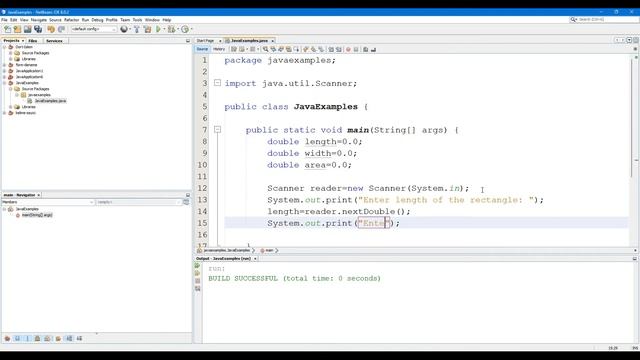Click the Output settings icon below Stop
Screen dimensions: 640x360
198,289
